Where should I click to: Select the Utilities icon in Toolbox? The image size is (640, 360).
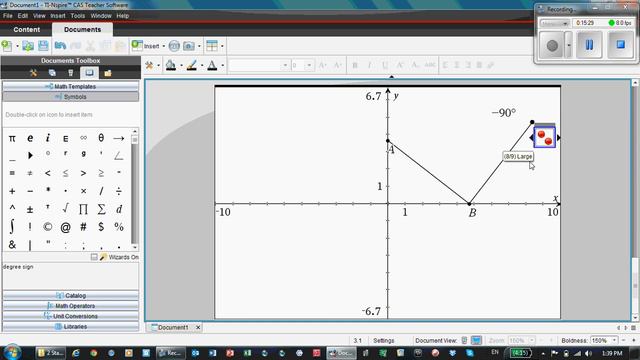[89, 73]
